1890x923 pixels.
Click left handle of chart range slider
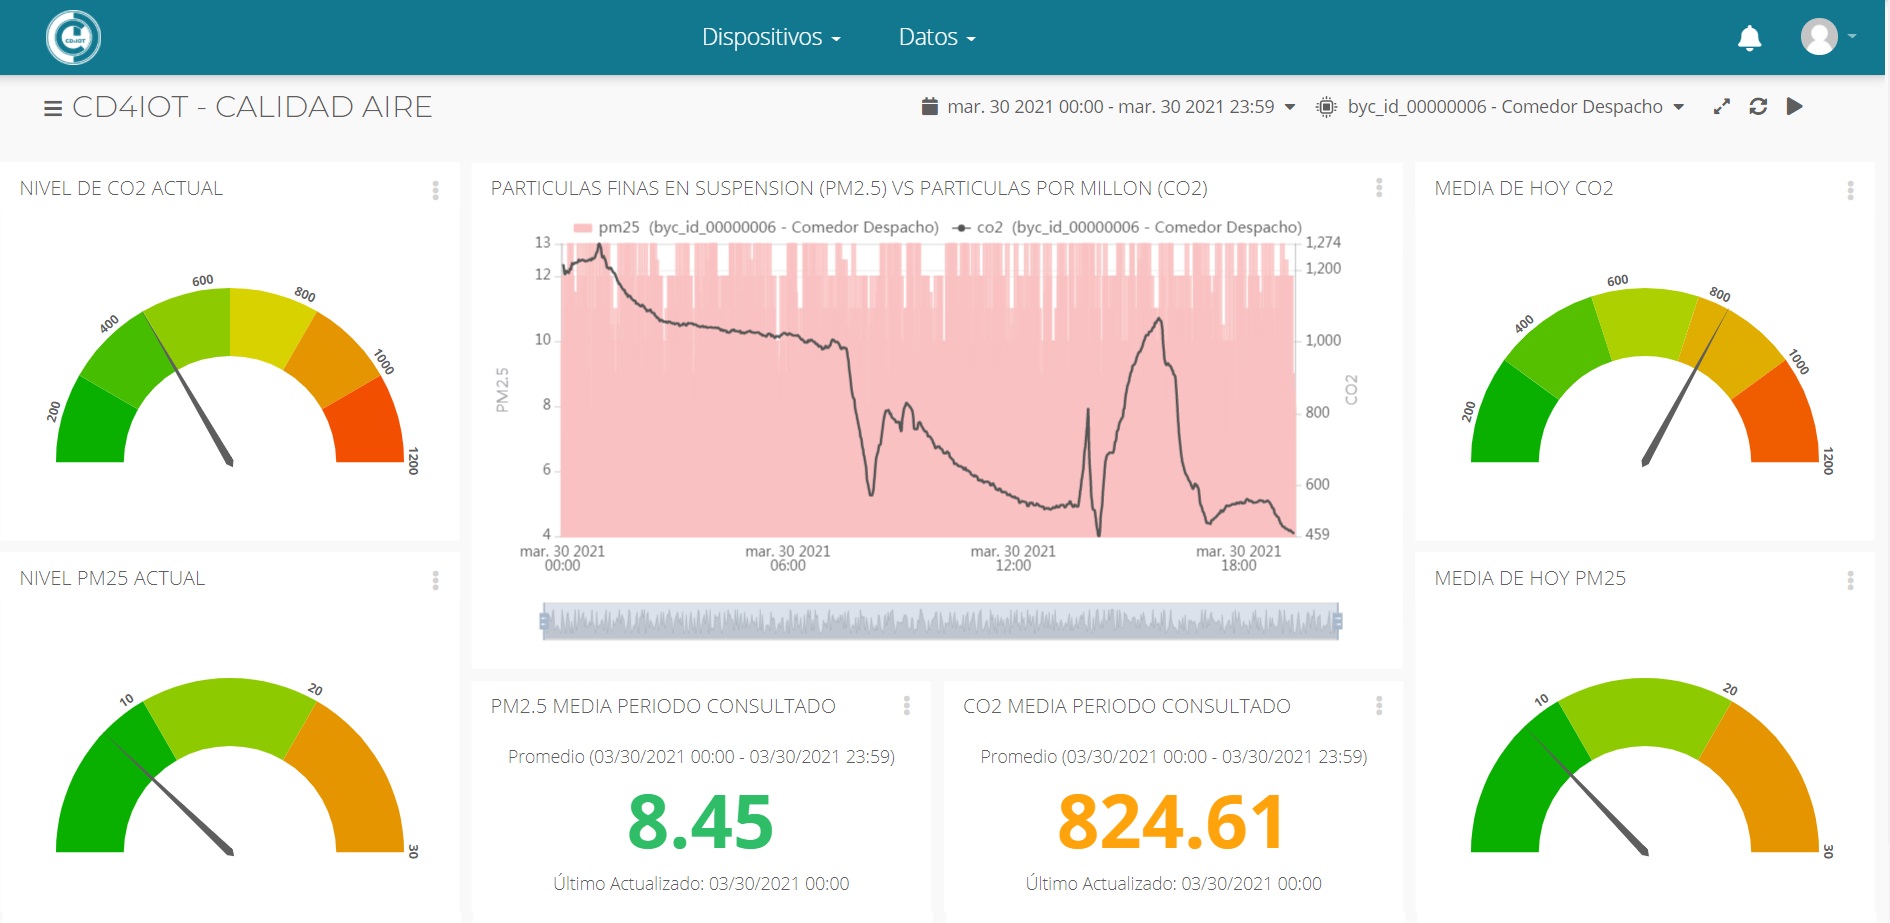pos(545,621)
